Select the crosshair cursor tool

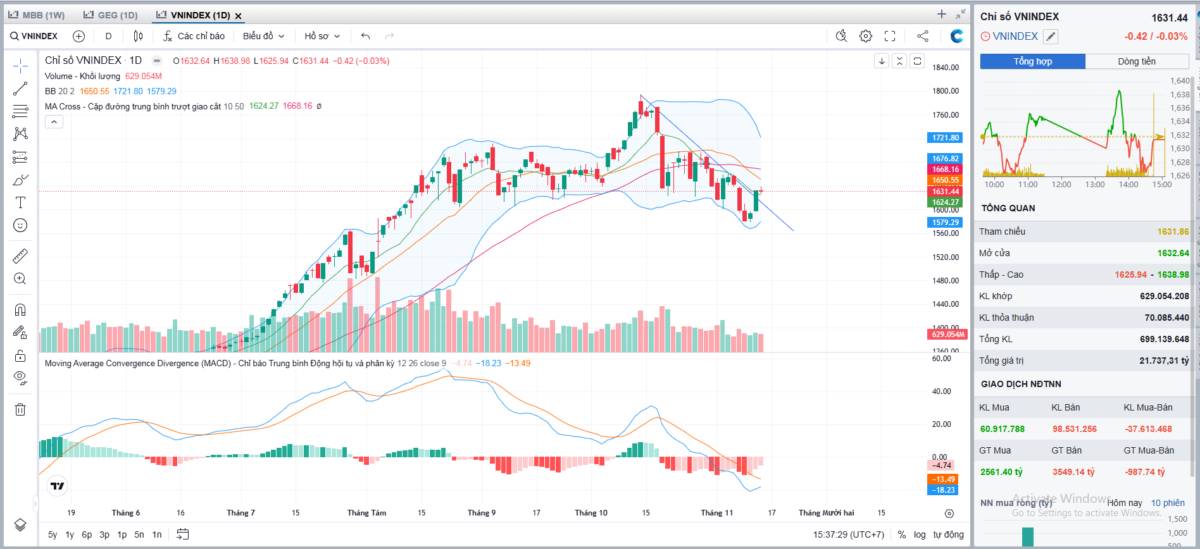coord(20,66)
